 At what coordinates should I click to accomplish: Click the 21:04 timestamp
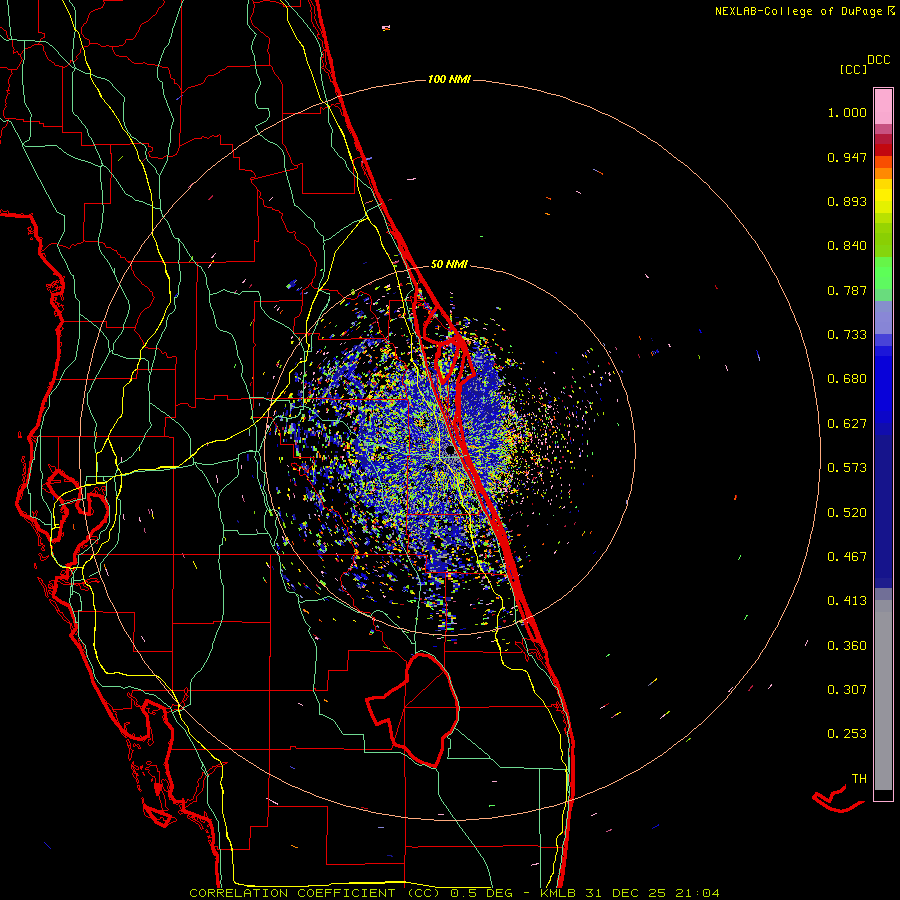[x=697, y=893]
